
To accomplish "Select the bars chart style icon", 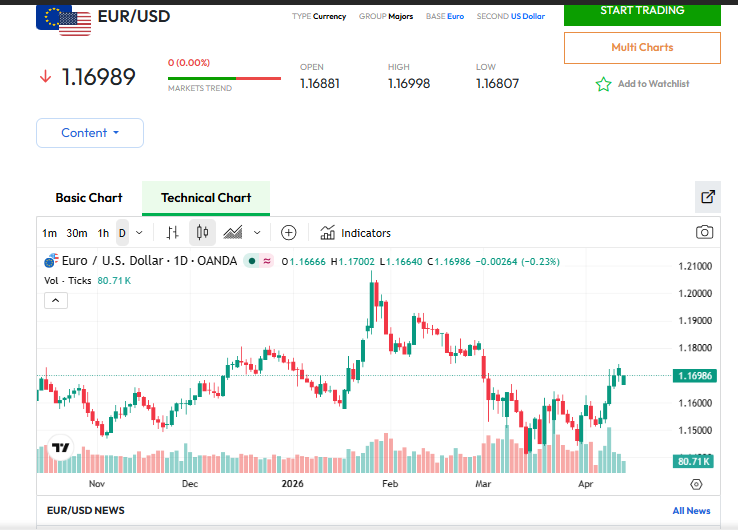I will tap(172, 233).
